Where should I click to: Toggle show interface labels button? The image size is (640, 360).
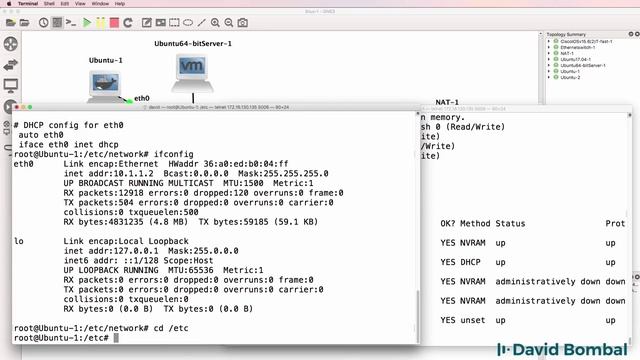(57, 22)
